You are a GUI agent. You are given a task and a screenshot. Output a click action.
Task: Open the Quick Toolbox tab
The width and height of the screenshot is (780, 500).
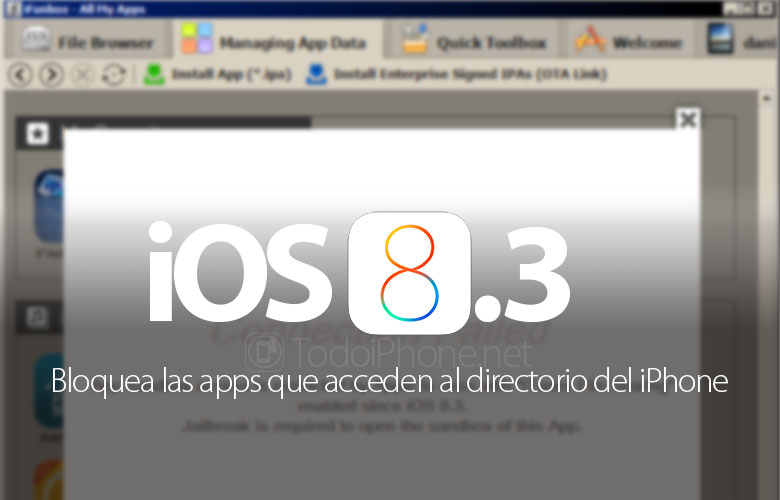coord(476,42)
